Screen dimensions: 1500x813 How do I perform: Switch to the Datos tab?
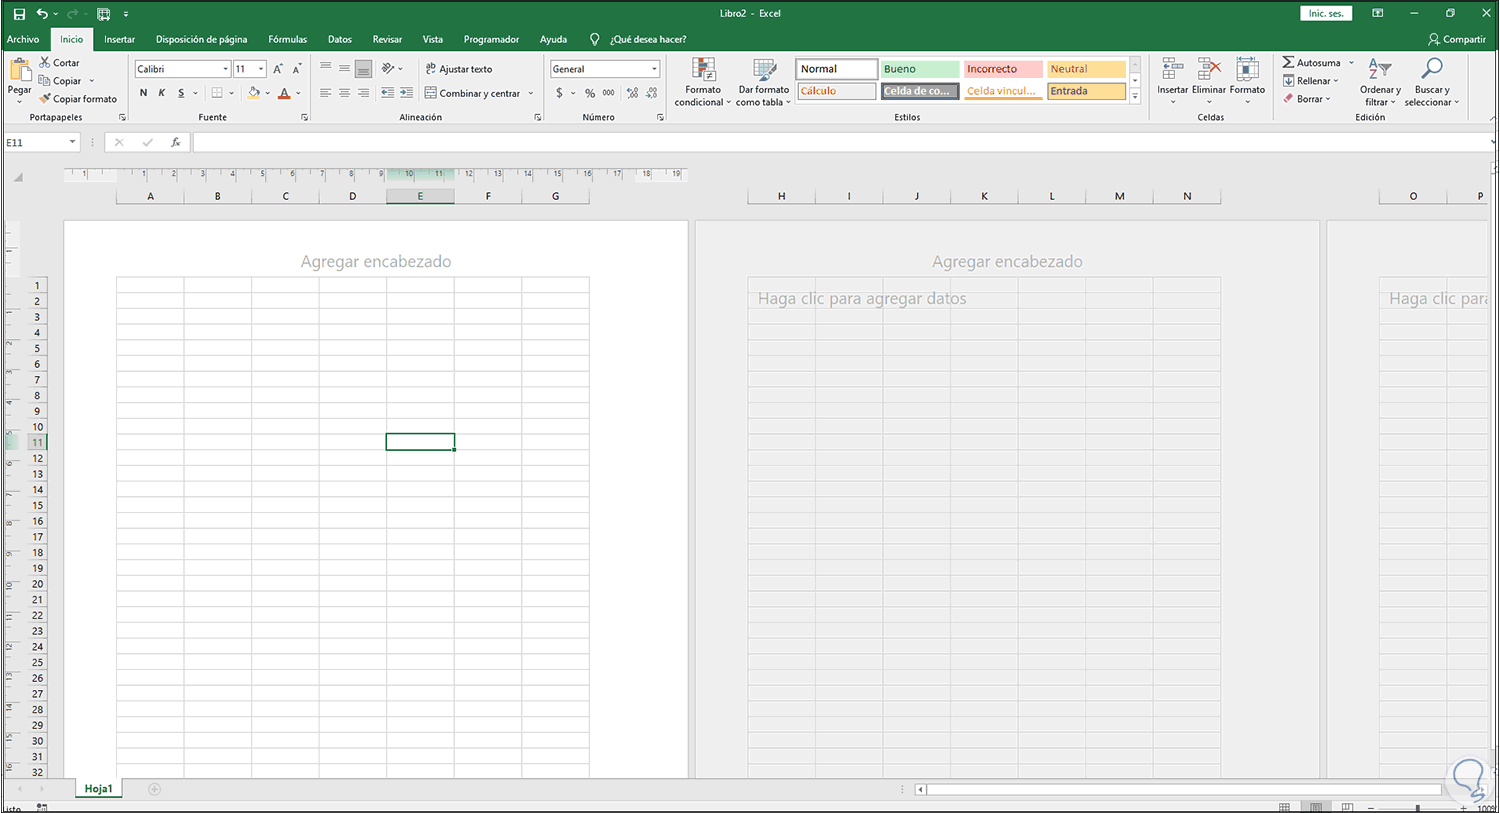340,39
